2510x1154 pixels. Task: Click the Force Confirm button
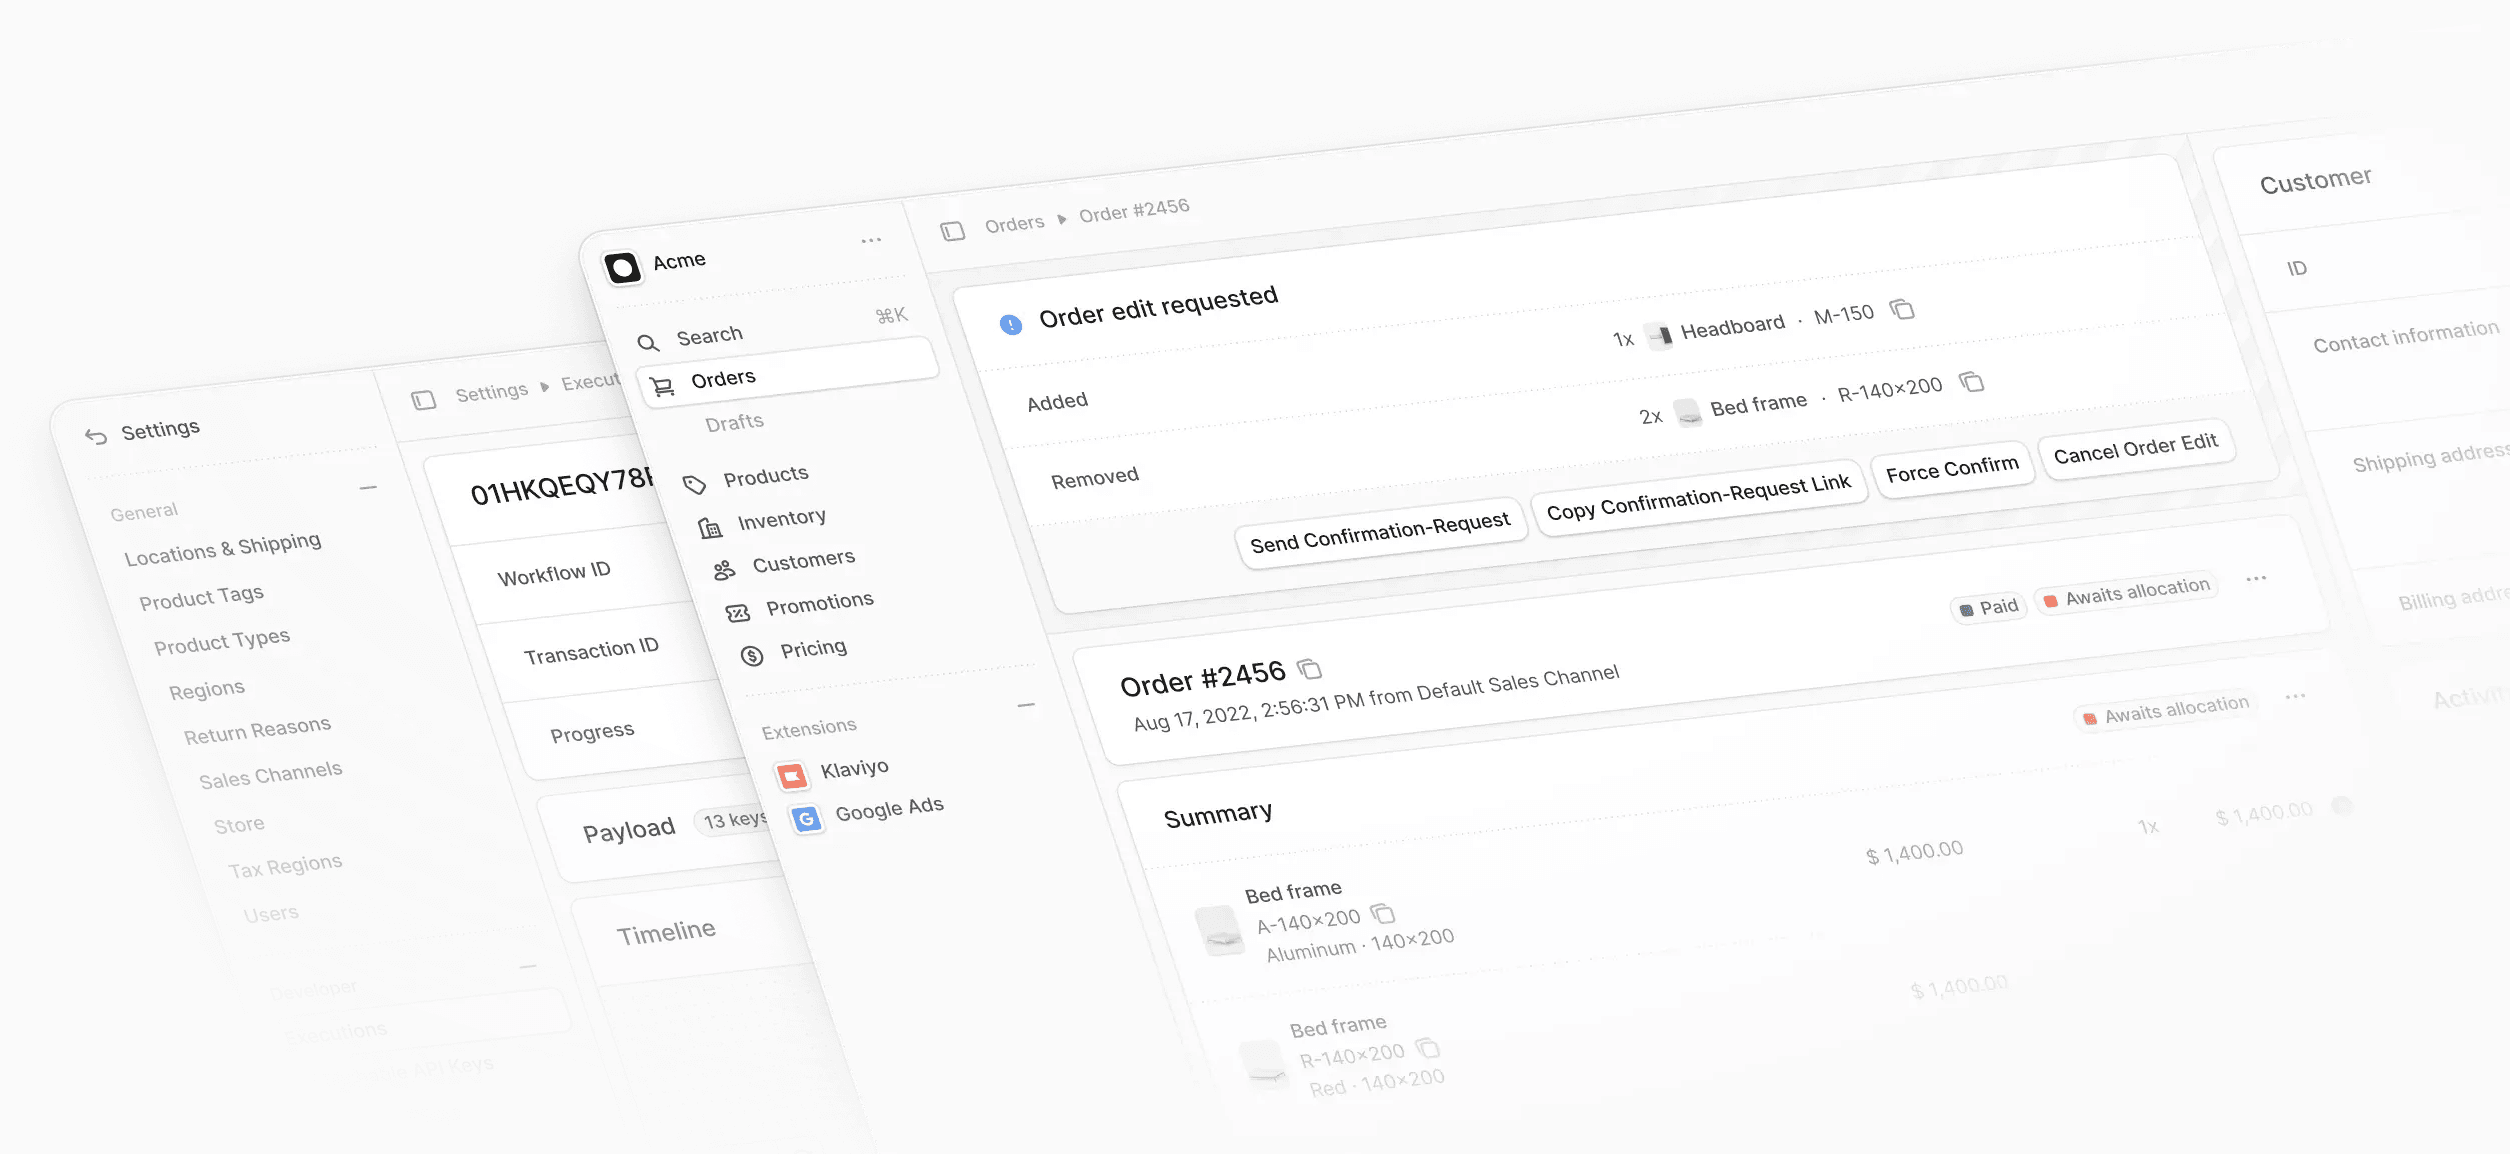click(x=1952, y=468)
